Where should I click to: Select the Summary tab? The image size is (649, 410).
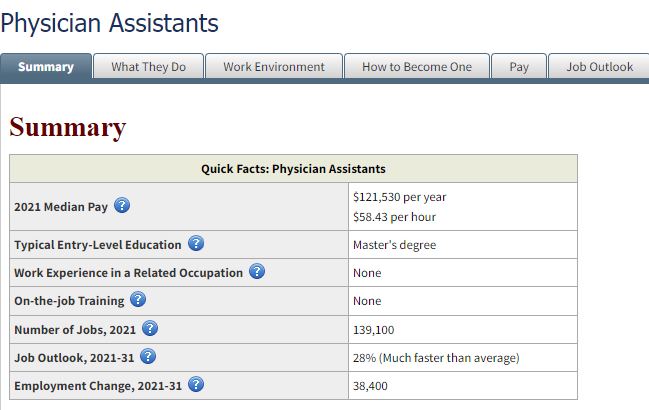coord(46,66)
